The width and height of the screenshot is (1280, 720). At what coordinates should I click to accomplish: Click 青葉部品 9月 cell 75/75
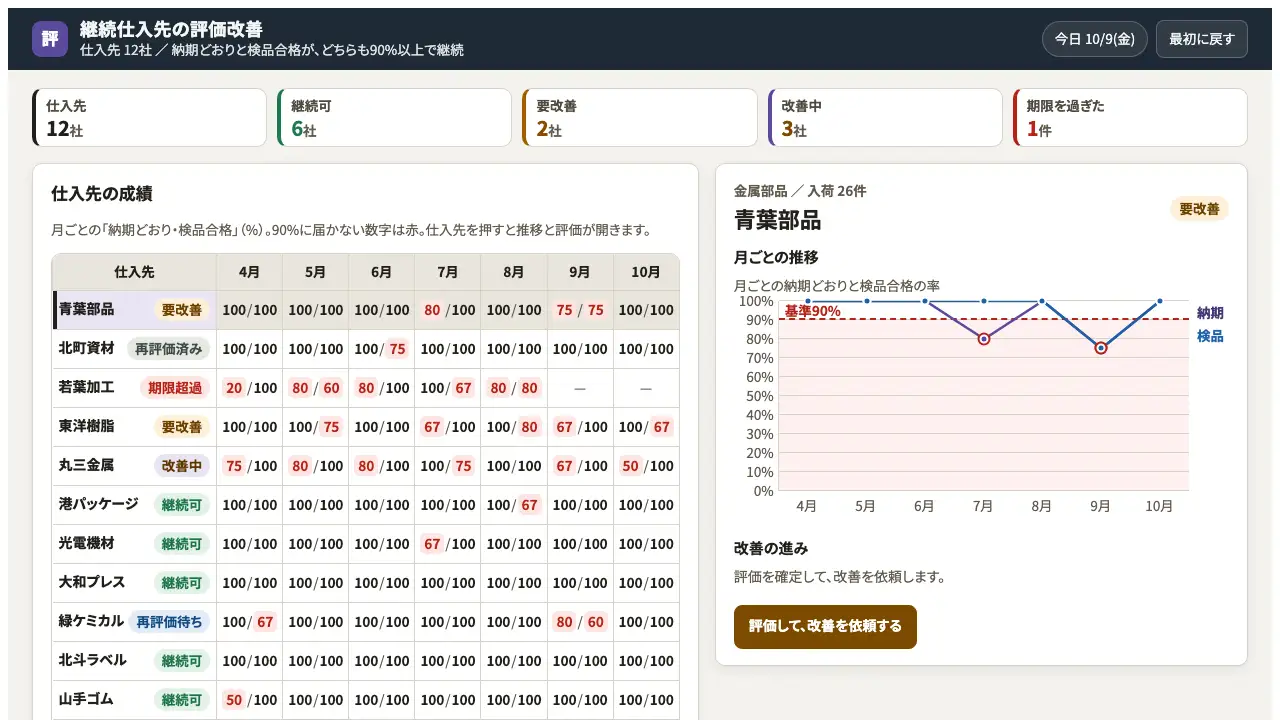(x=581, y=310)
